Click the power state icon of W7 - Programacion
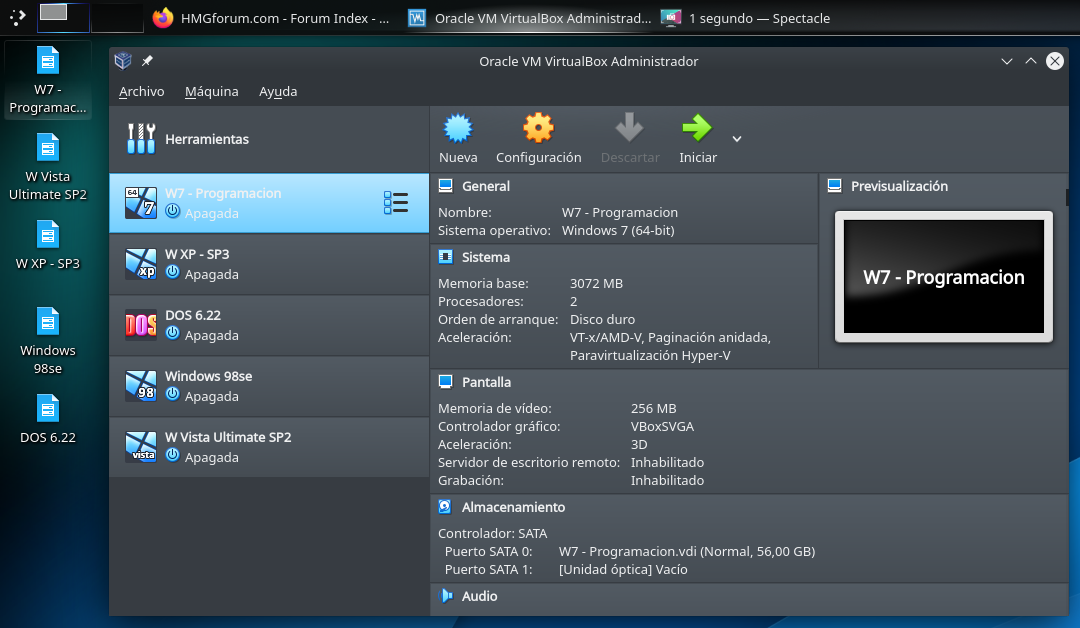1080x628 pixels. pos(172,211)
